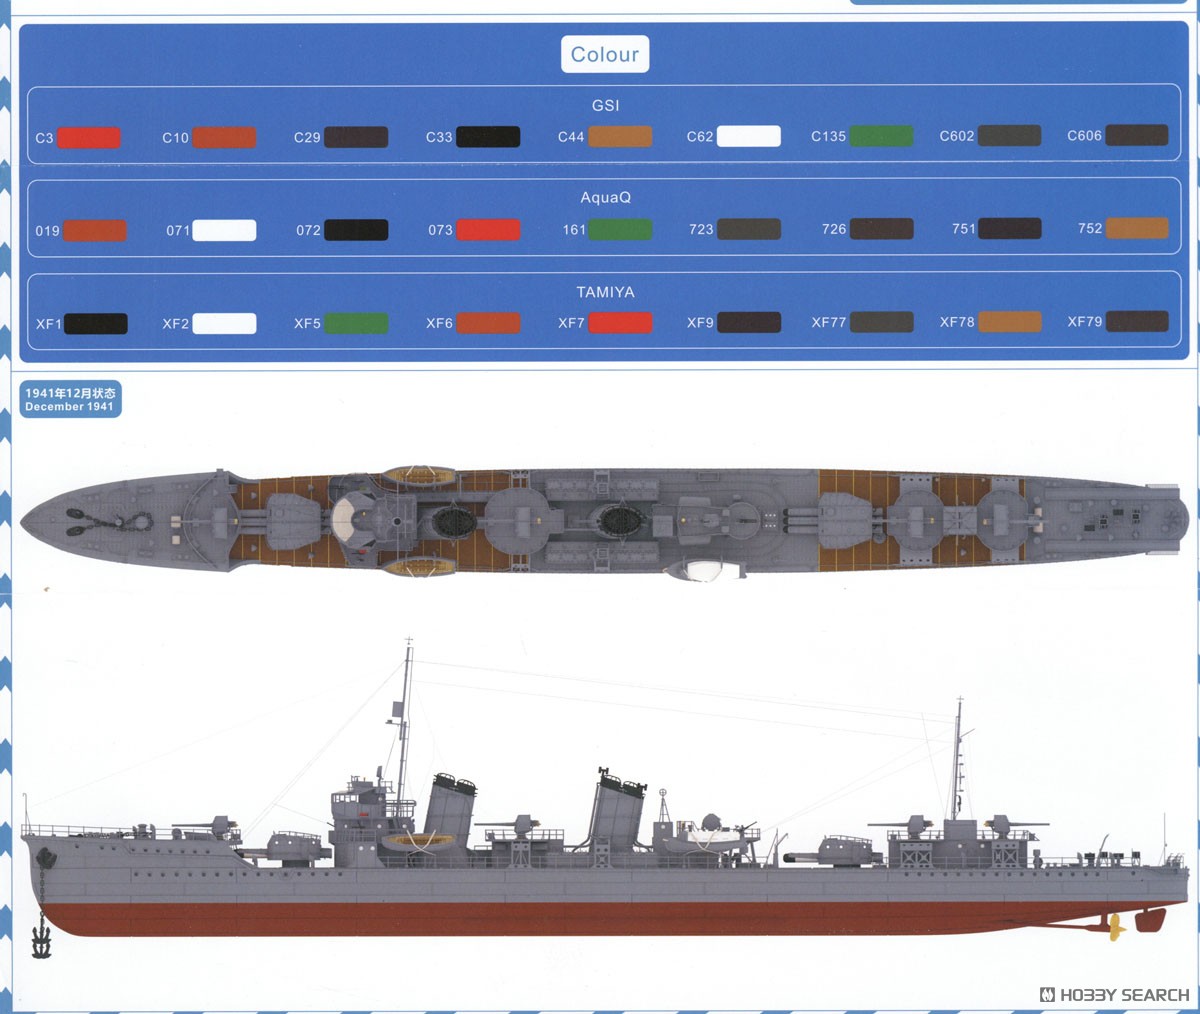Click the Colour title badge
The height and width of the screenshot is (1014, 1200).
[x=605, y=54]
